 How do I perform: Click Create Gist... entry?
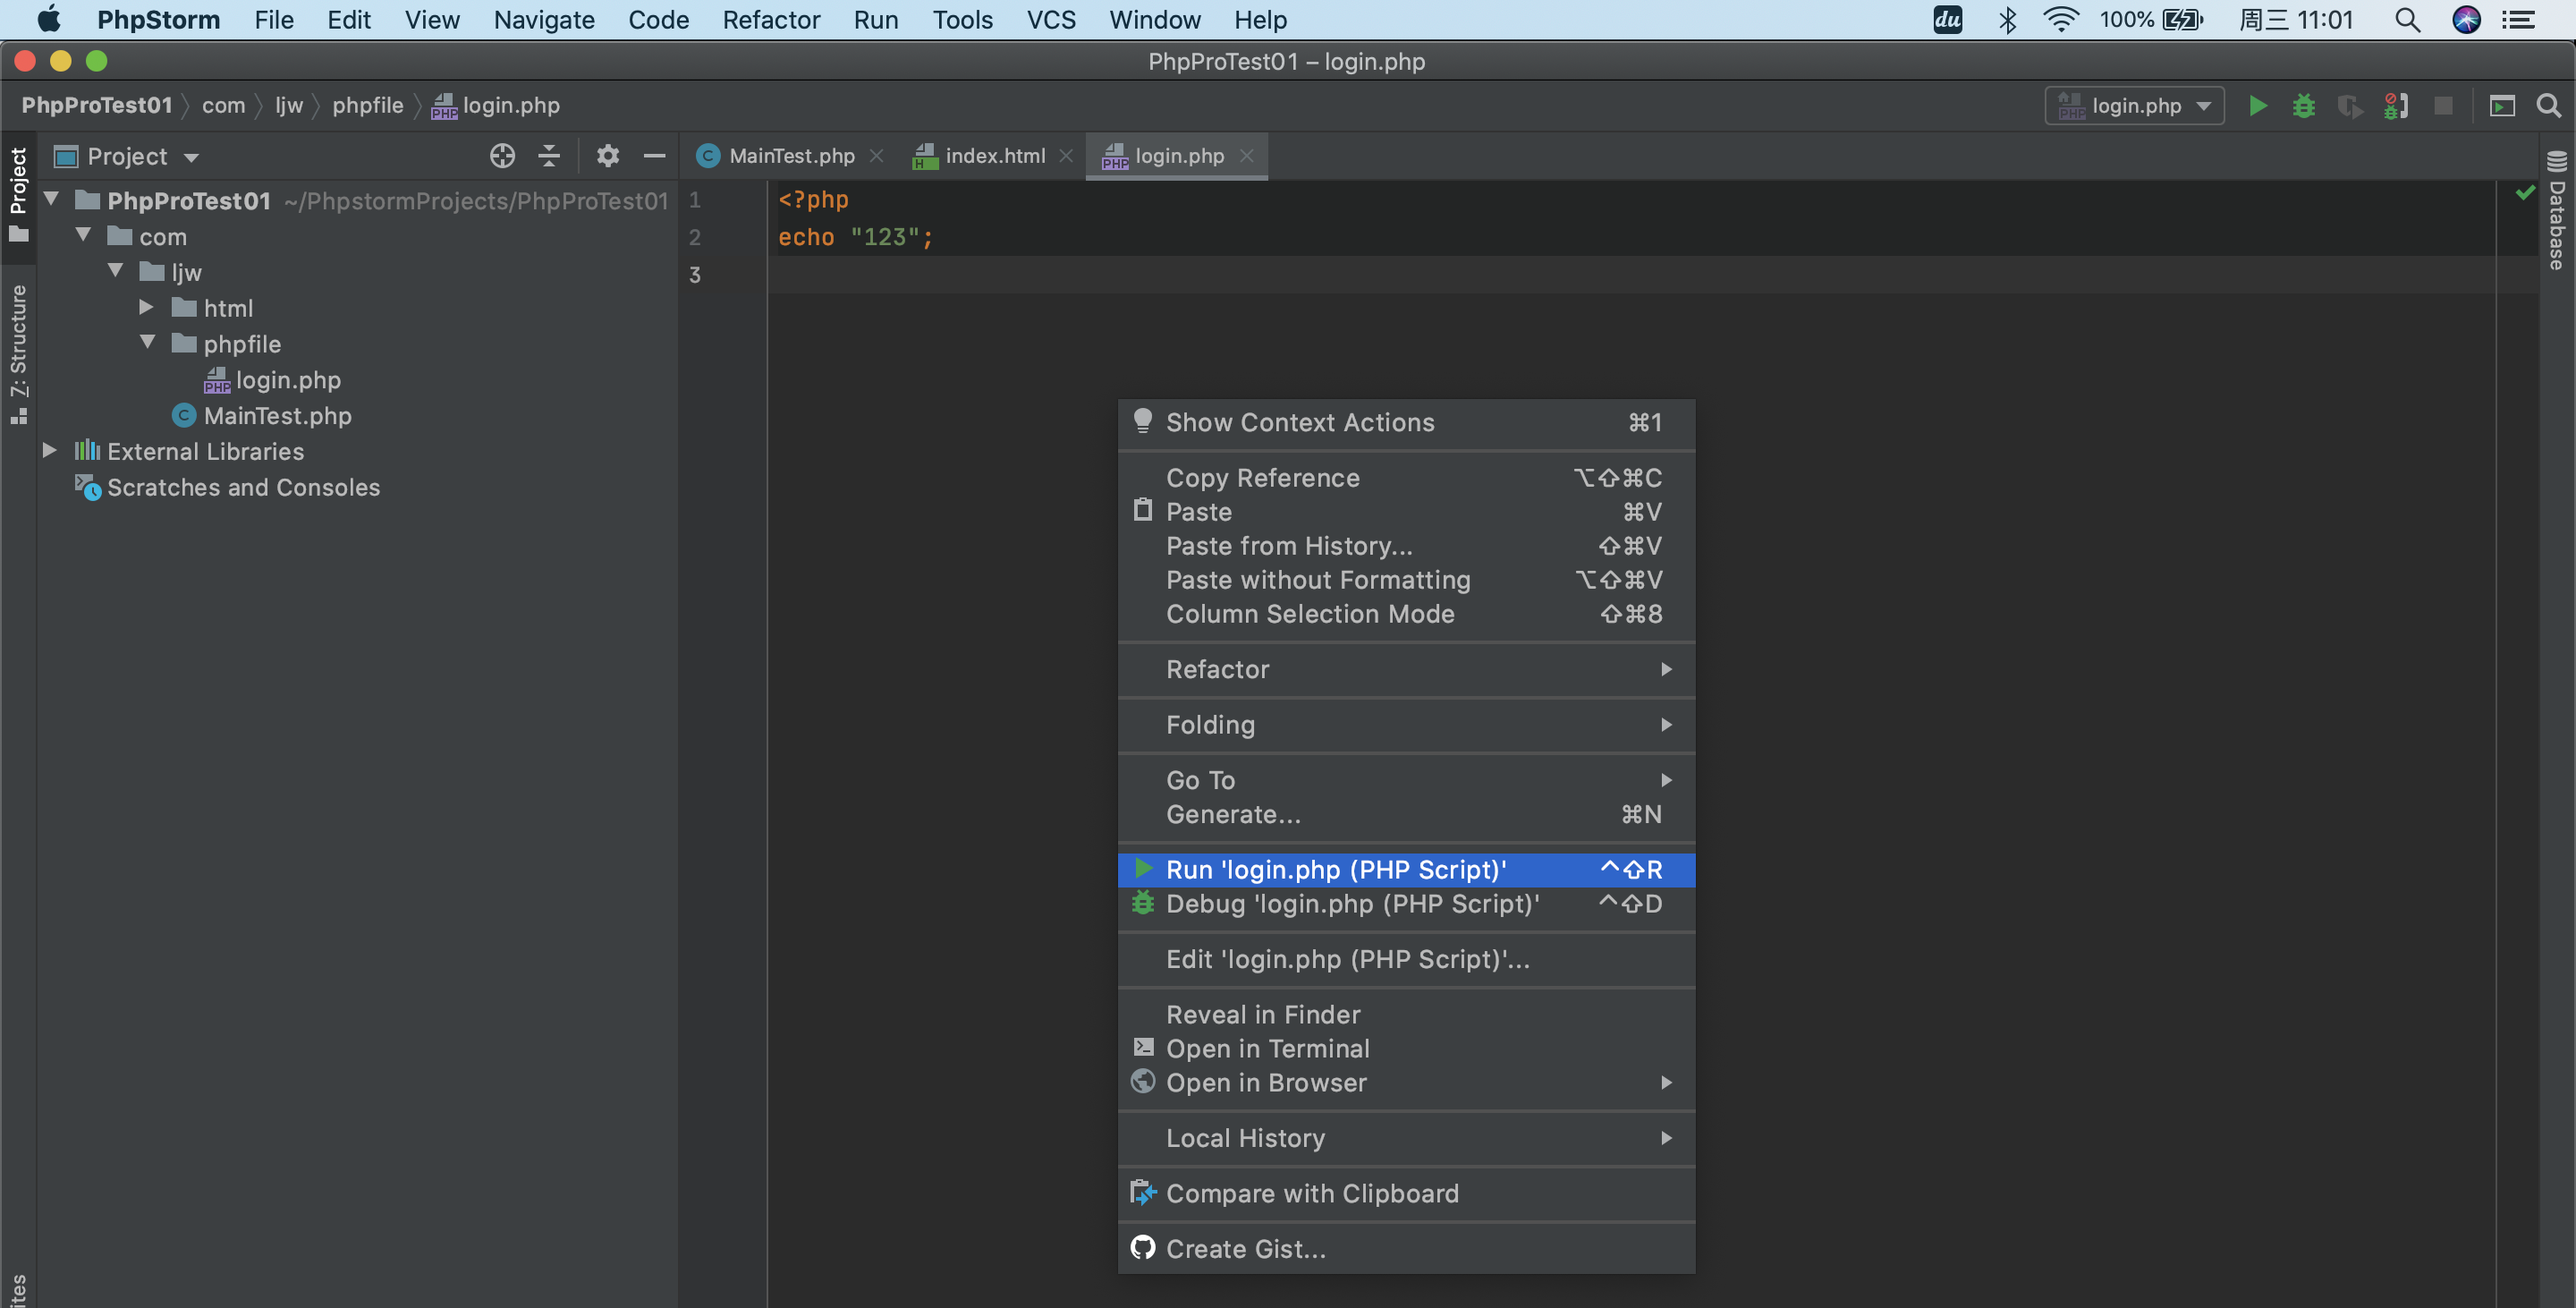1245,1249
